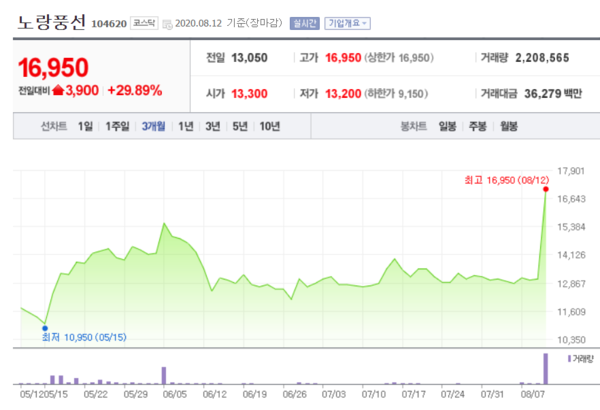Click the 전일 value 13,050
The width and height of the screenshot is (600, 410).
click(x=249, y=58)
